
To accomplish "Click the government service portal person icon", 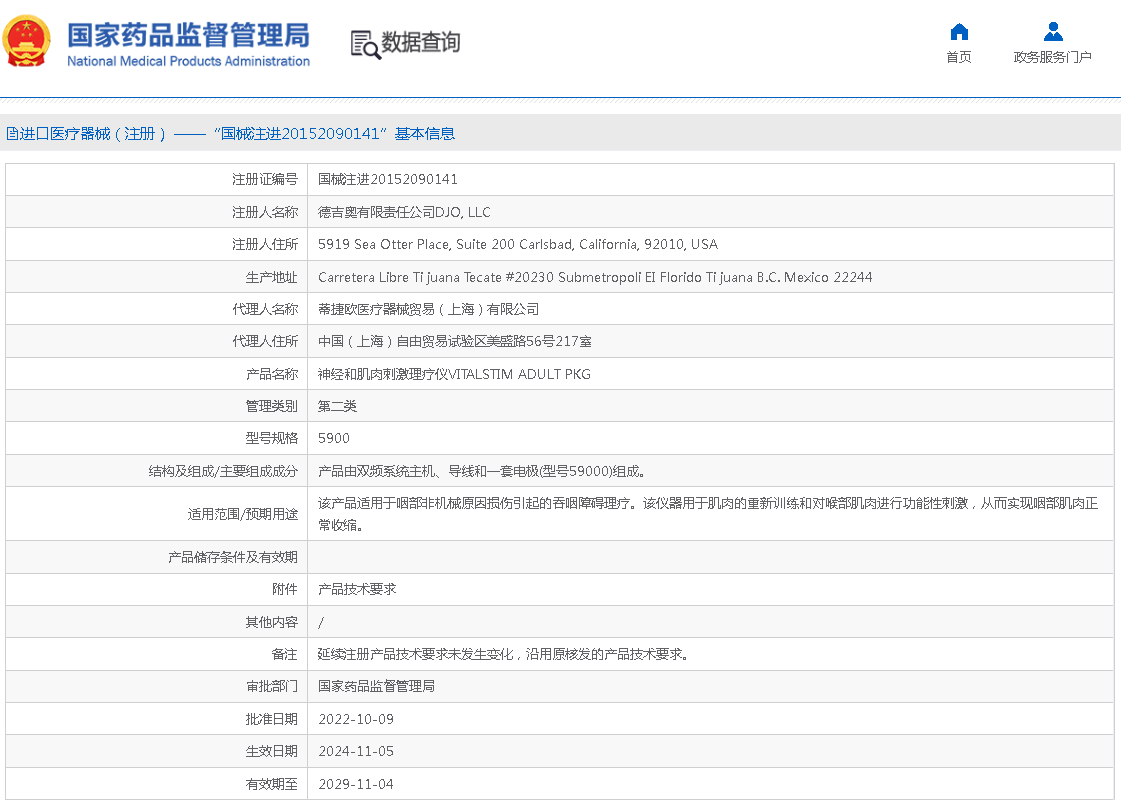I will [1052, 31].
